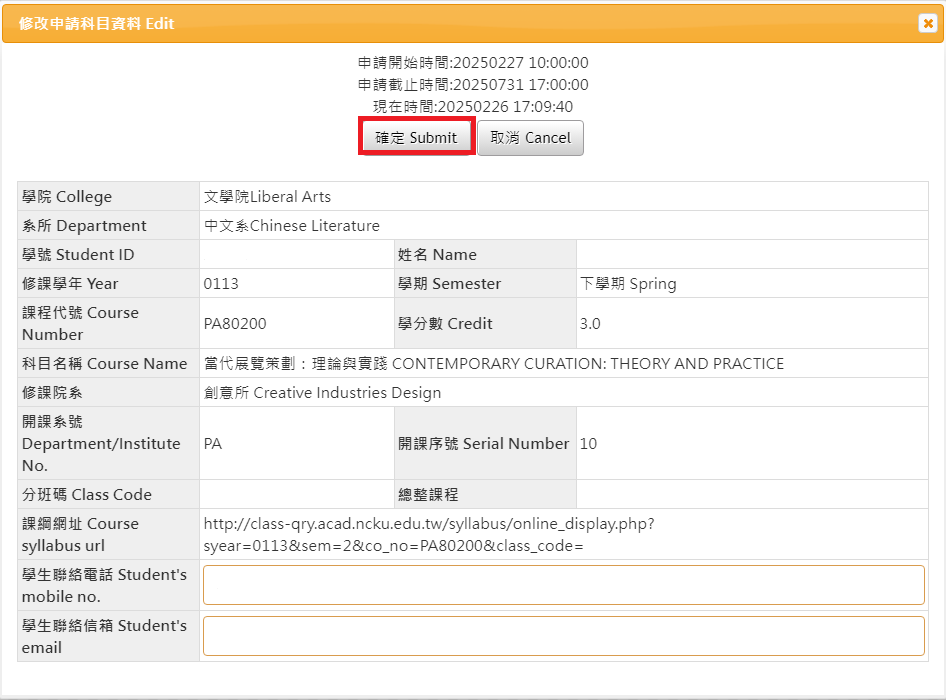Click the 修改申請科目資料 Edit dialog title
The image size is (946, 700).
pyautogui.click(x=97, y=23)
